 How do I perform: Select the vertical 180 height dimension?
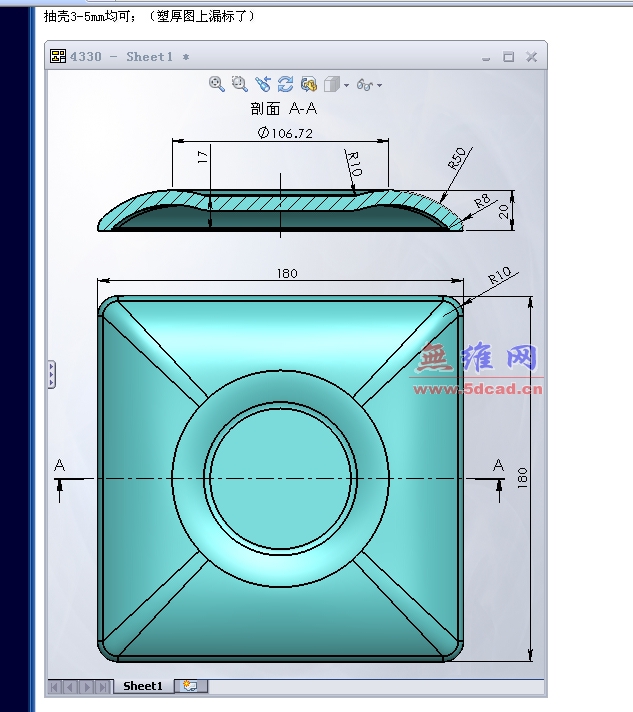click(x=522, y=478)
